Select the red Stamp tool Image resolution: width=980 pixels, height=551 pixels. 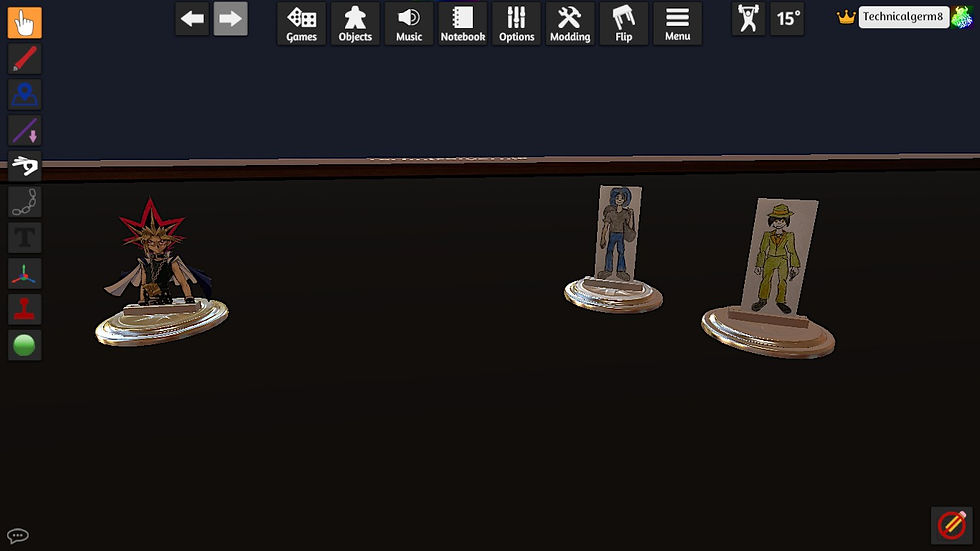point(24,309)
